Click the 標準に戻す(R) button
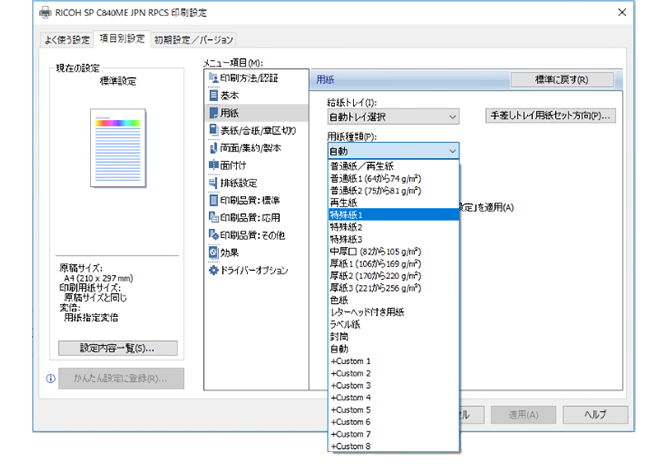 click(562, 80)
